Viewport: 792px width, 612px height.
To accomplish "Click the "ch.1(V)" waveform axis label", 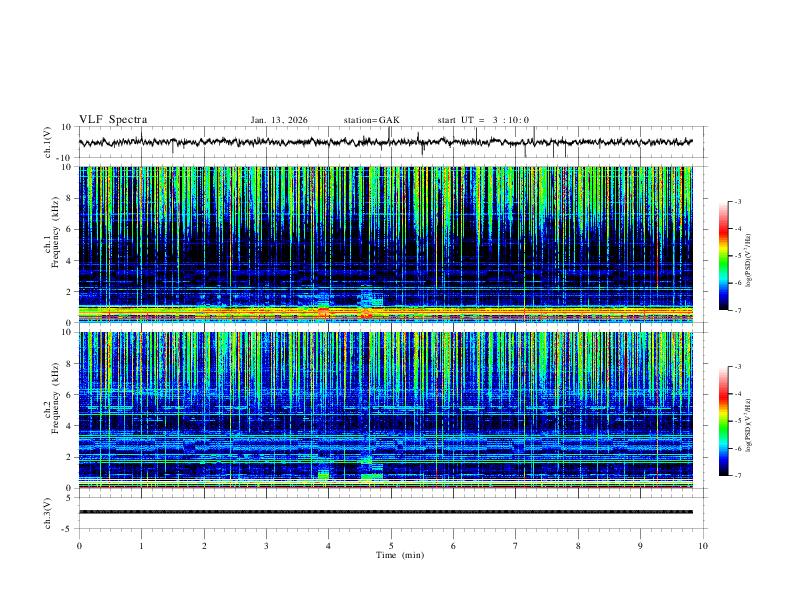I will coord(48,142).
